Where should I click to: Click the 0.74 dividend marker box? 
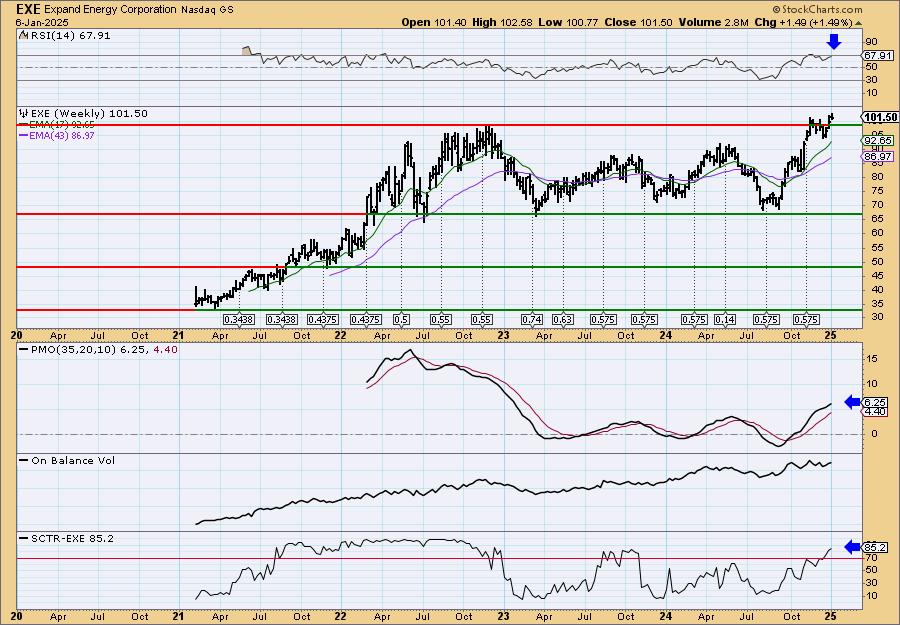click(x=532, y=319)
